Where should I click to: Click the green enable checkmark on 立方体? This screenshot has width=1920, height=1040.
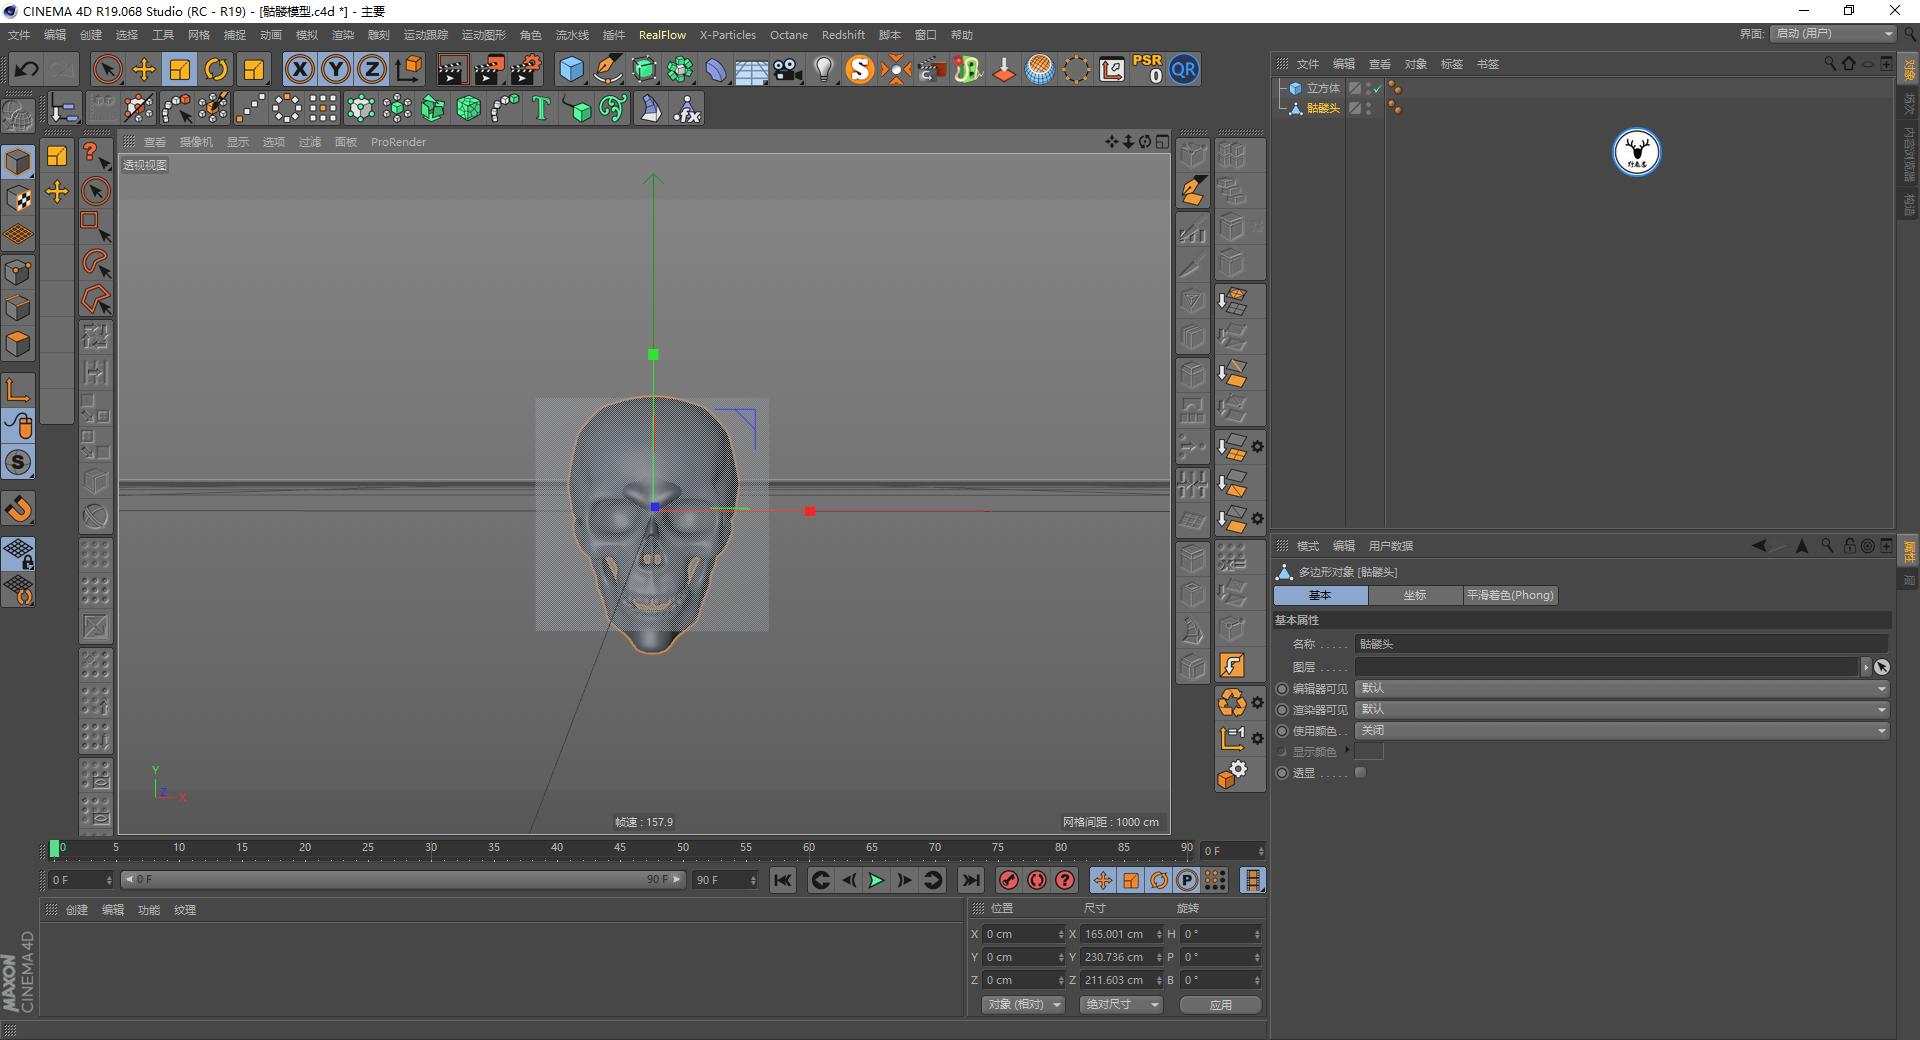(1377, 88)
